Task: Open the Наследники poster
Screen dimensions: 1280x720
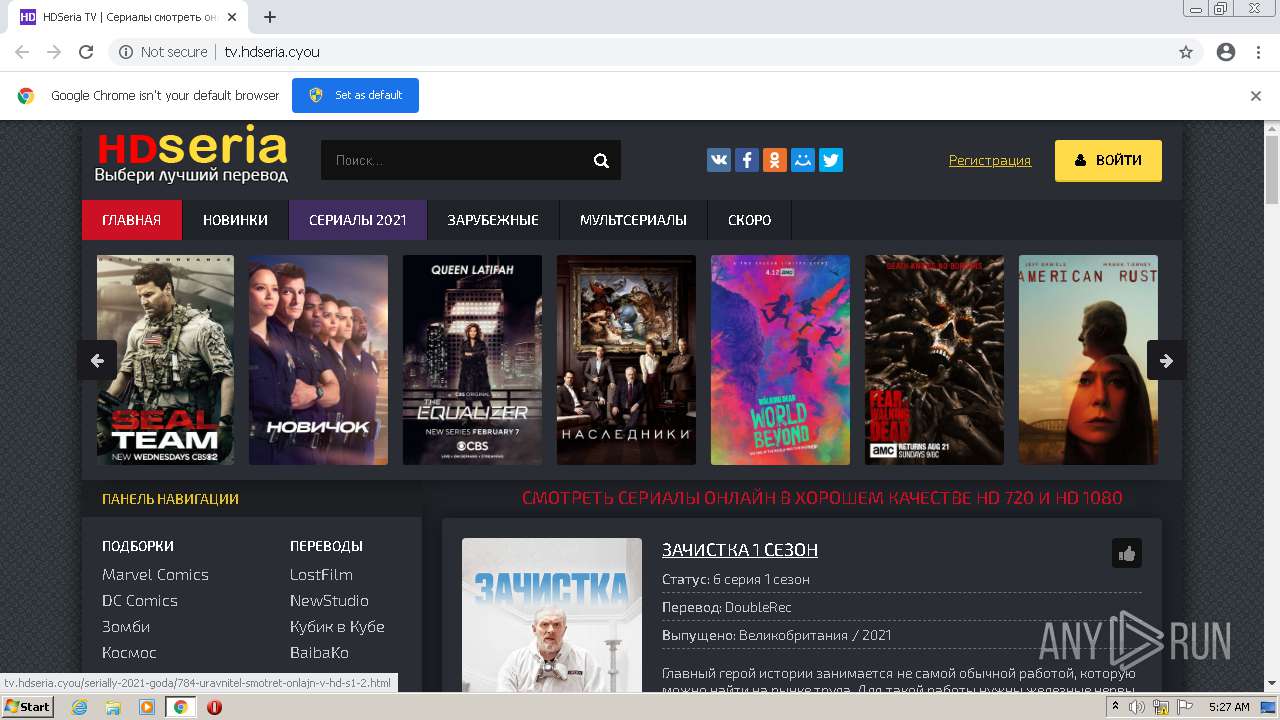Action: tap(626, 360)
